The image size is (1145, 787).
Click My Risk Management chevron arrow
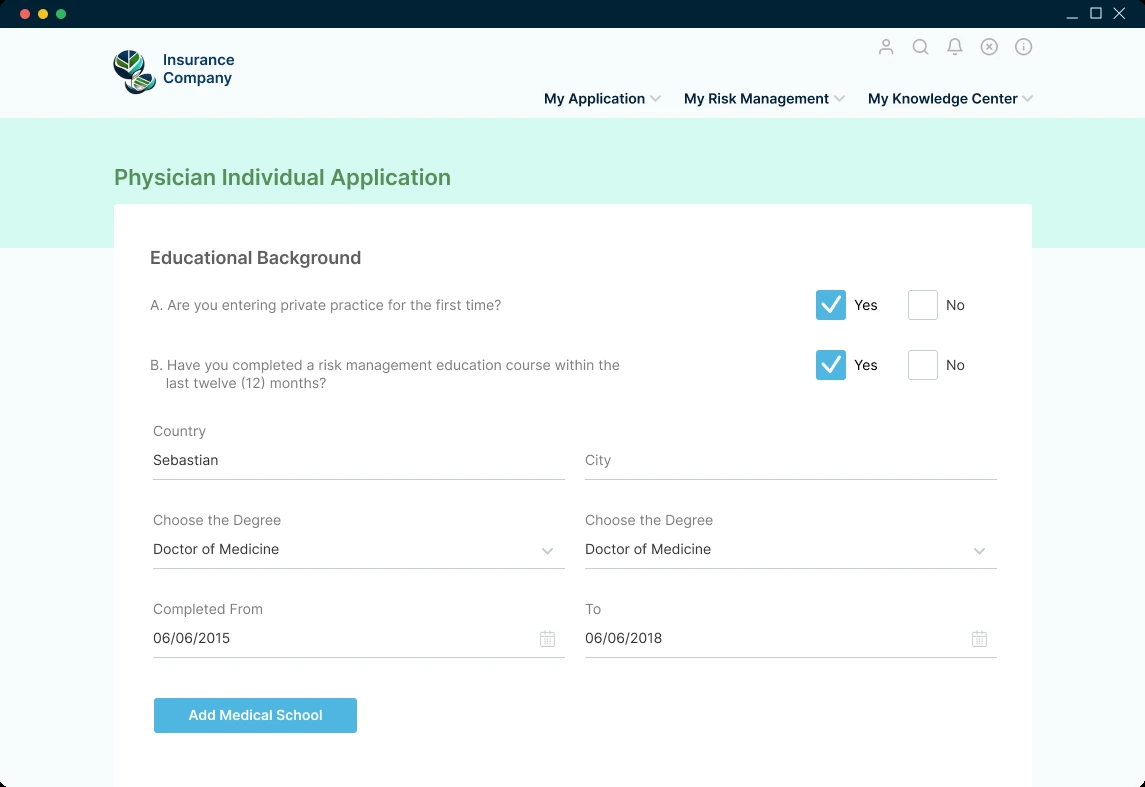click(840, 99)
